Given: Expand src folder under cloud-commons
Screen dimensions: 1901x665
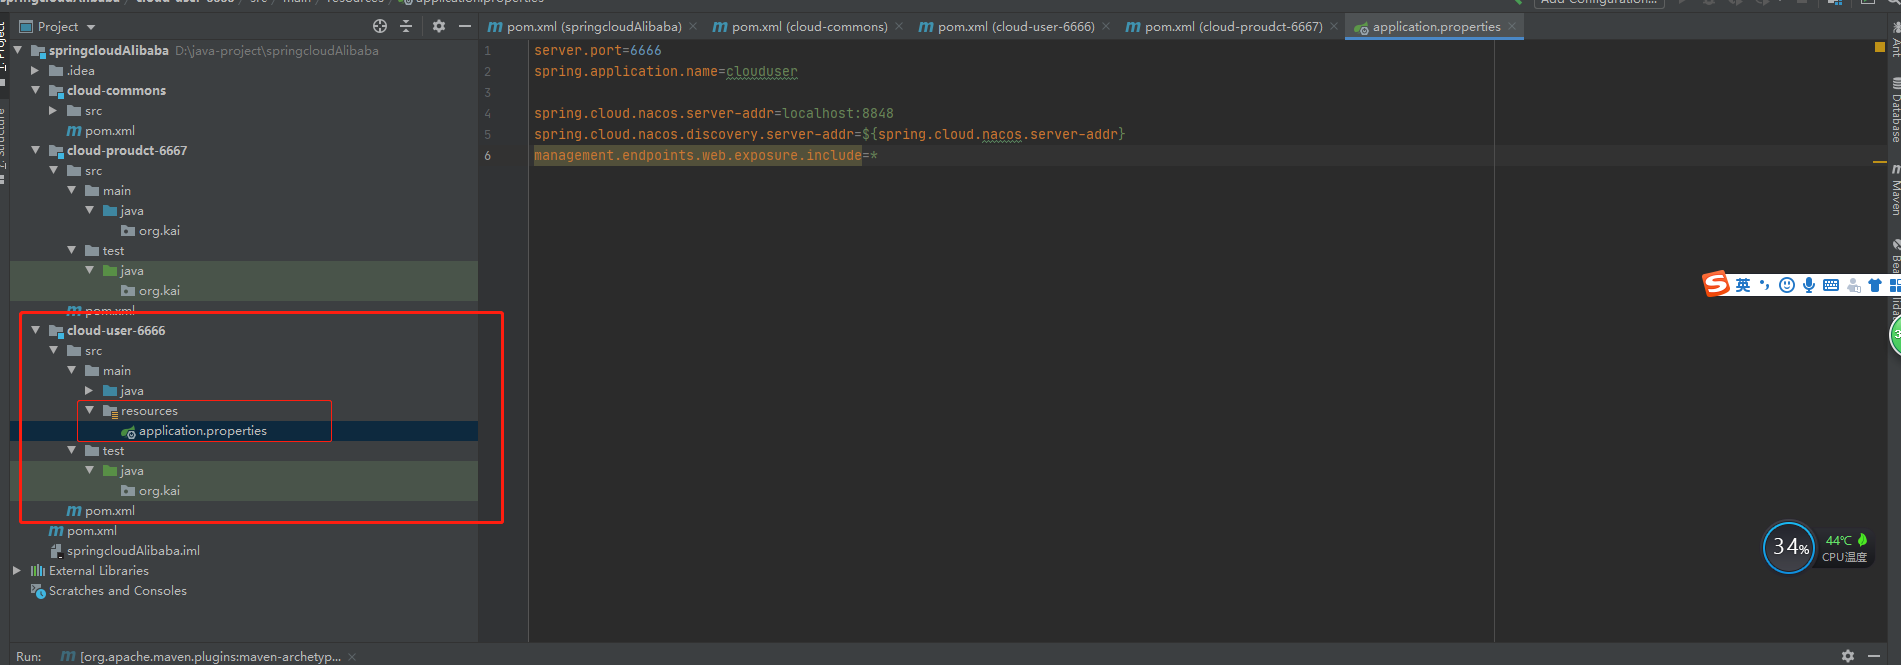Looking at the screenshot, I should [54, 110].
